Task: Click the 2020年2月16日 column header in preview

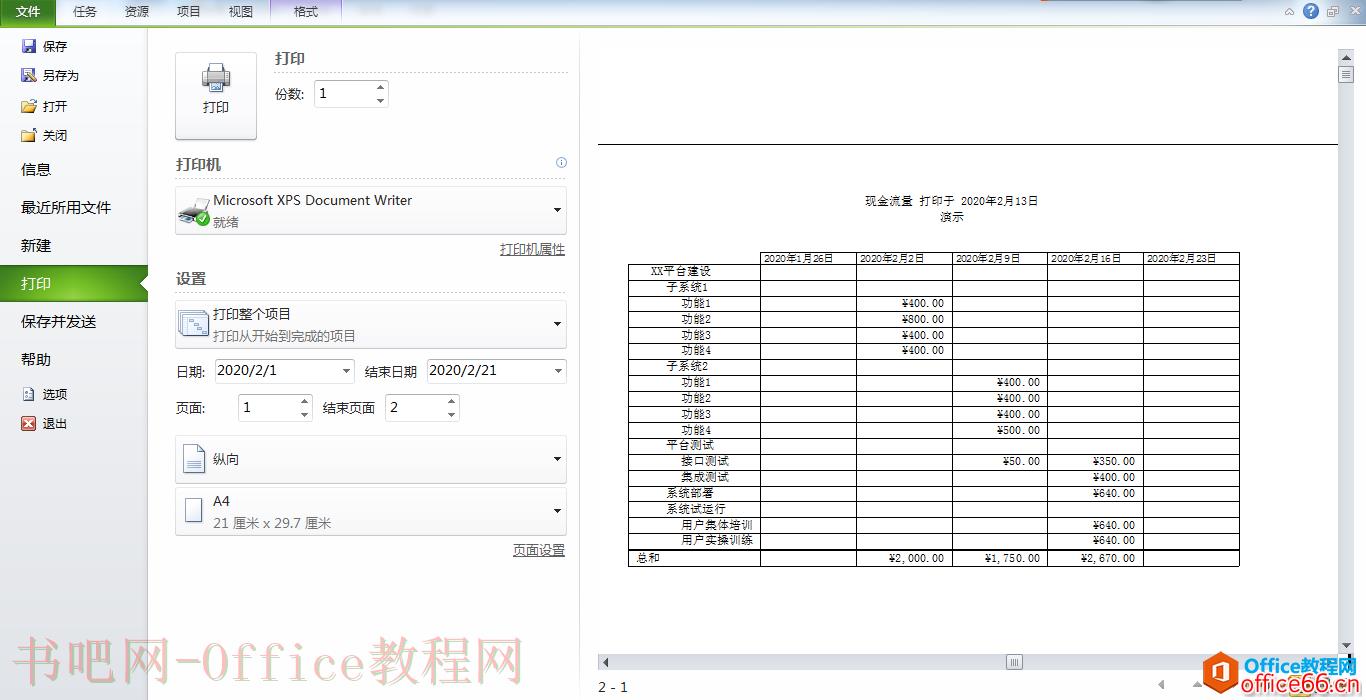Action: click(x=1095, y=258)
